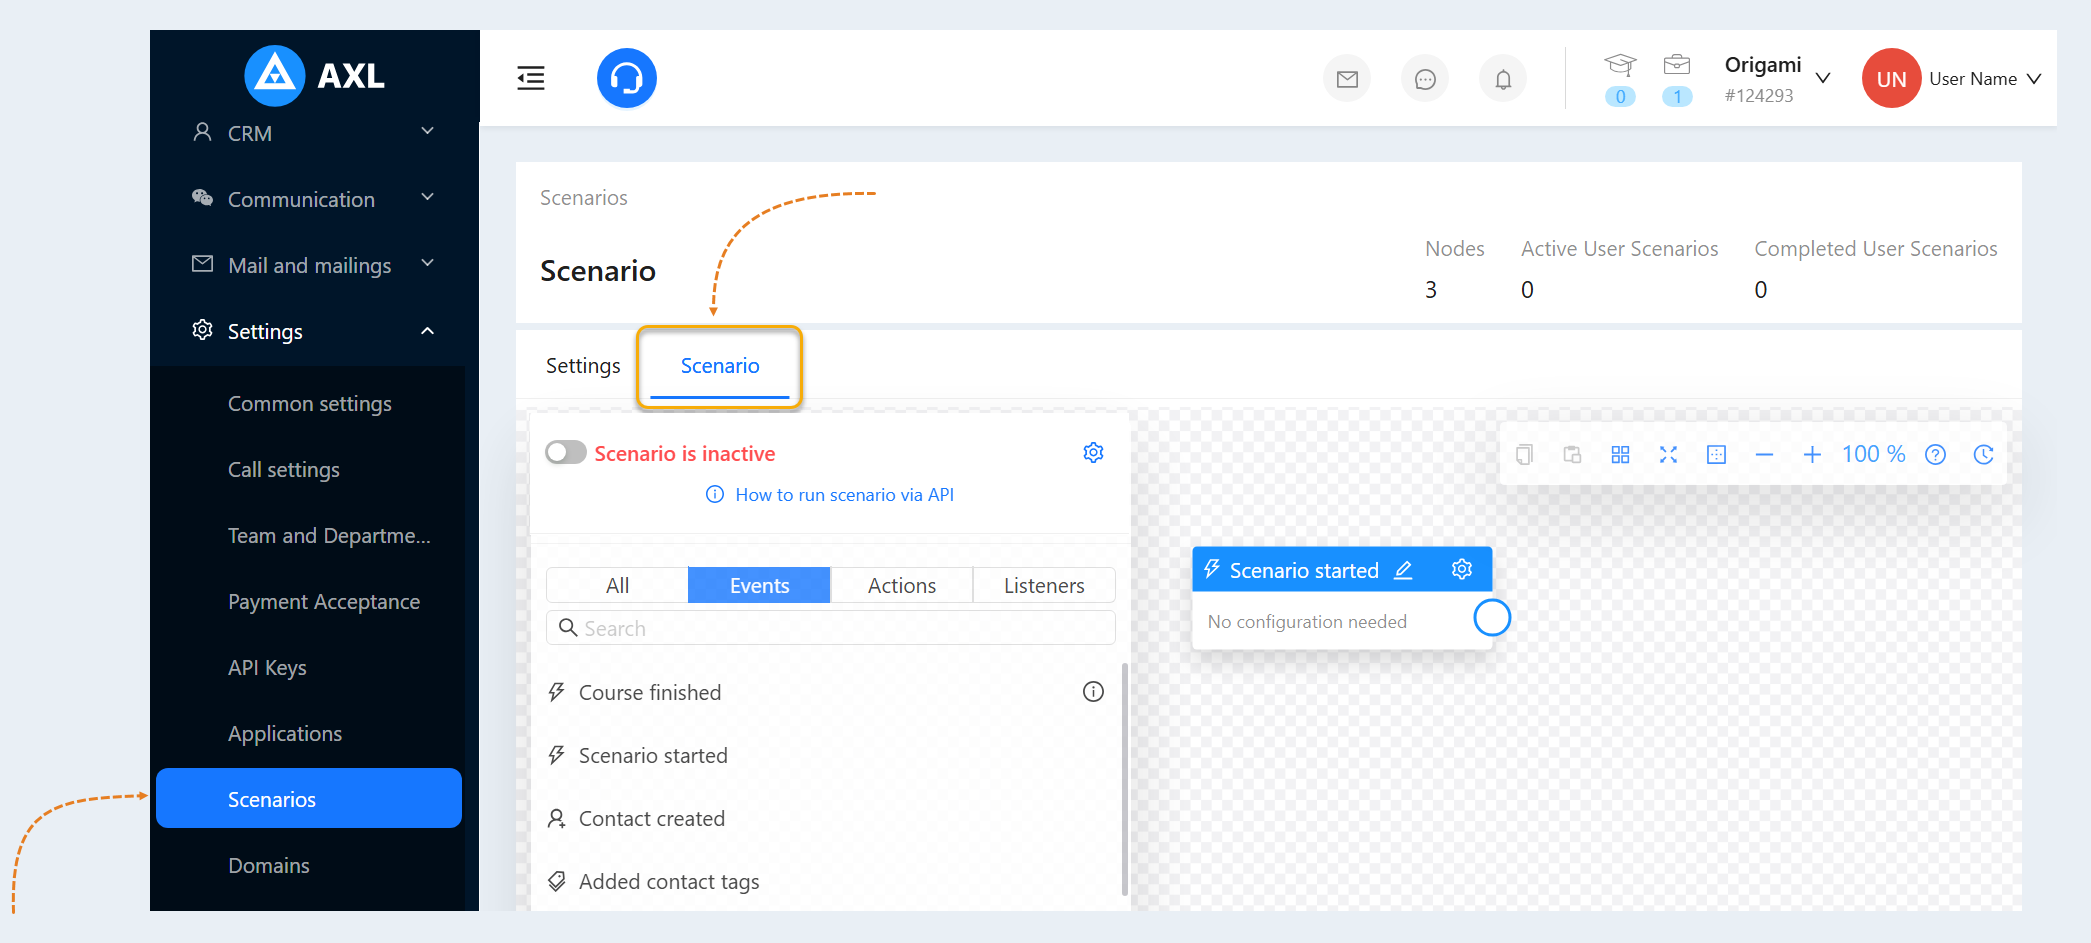
Task: Expand the CRM sidebar menu
Action: point(315,133)
